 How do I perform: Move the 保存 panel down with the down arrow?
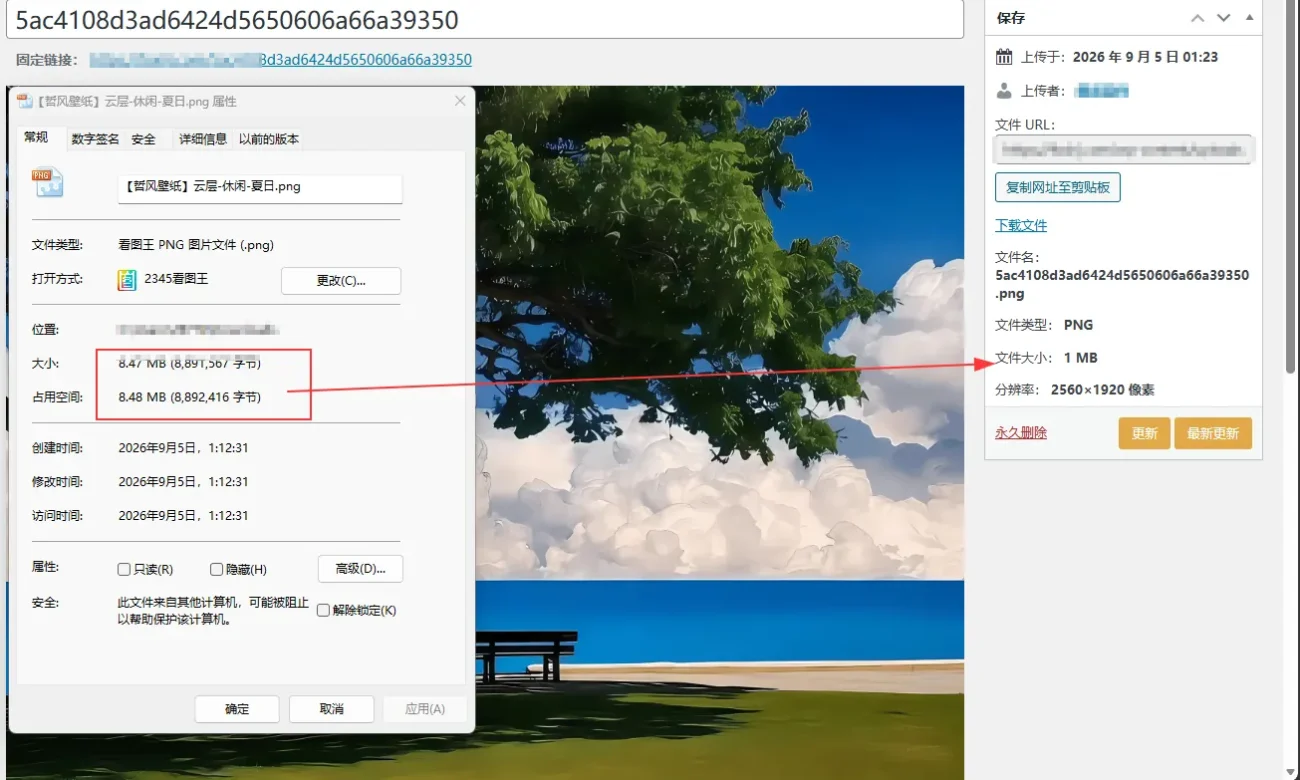(1223, 18)
